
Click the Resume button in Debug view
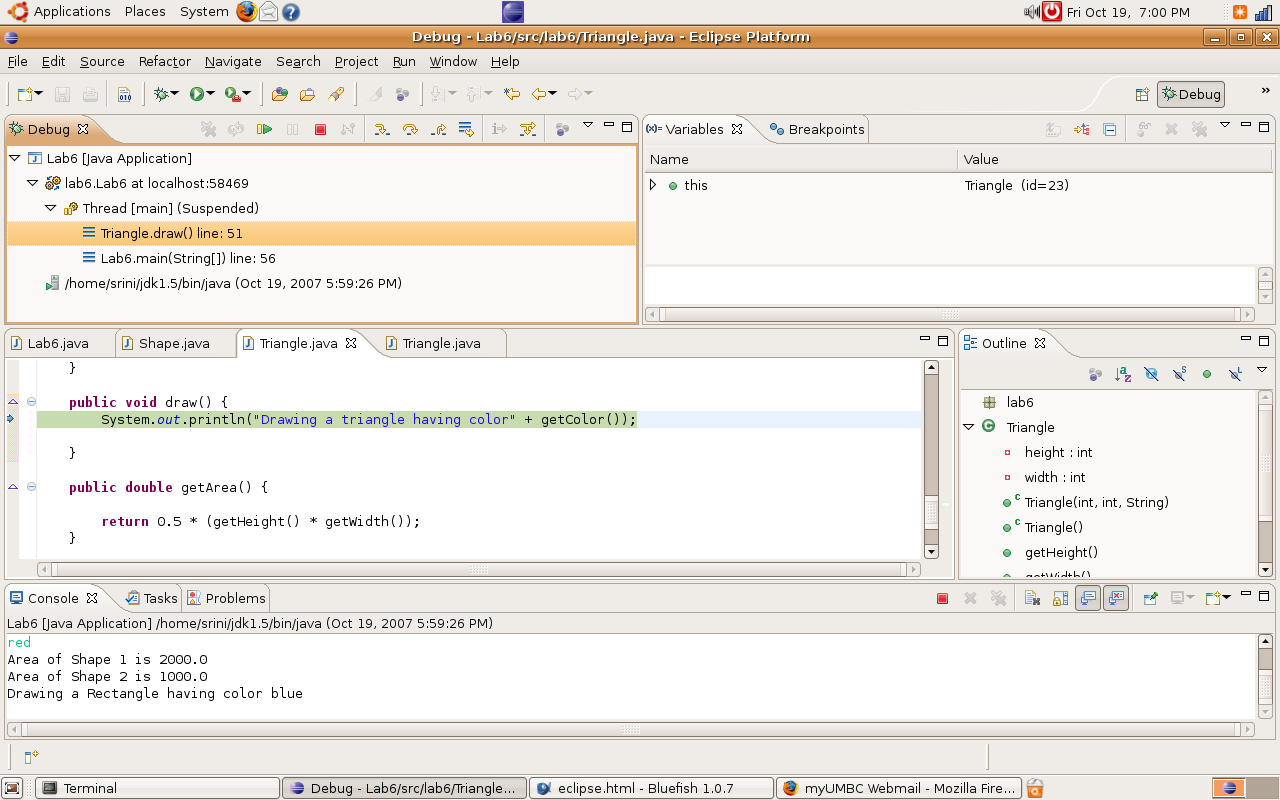point(265,129)
